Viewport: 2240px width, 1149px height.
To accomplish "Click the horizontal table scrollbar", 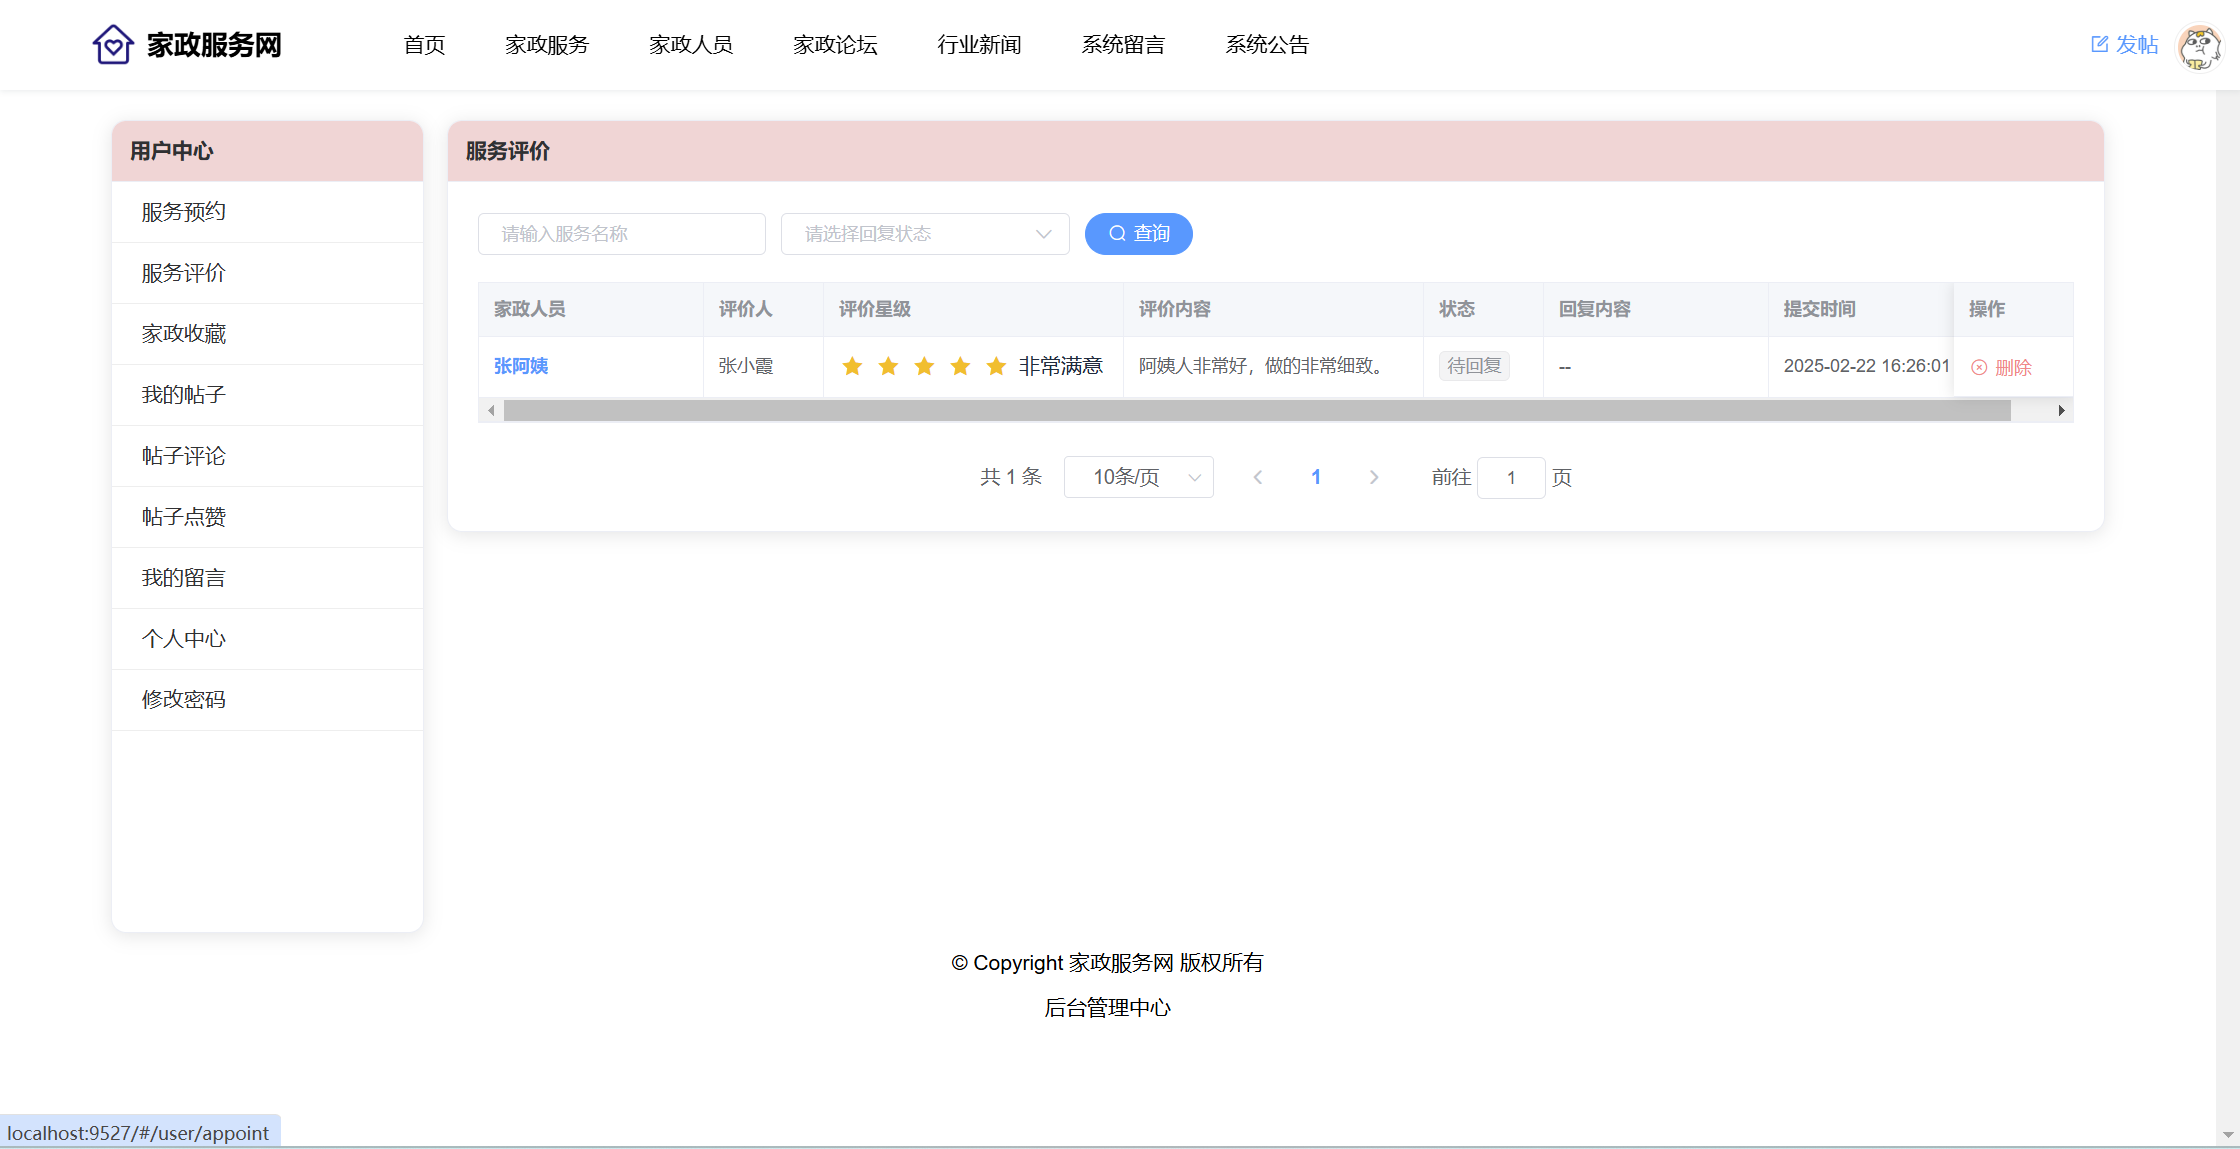I will (x=1256, y=411).
